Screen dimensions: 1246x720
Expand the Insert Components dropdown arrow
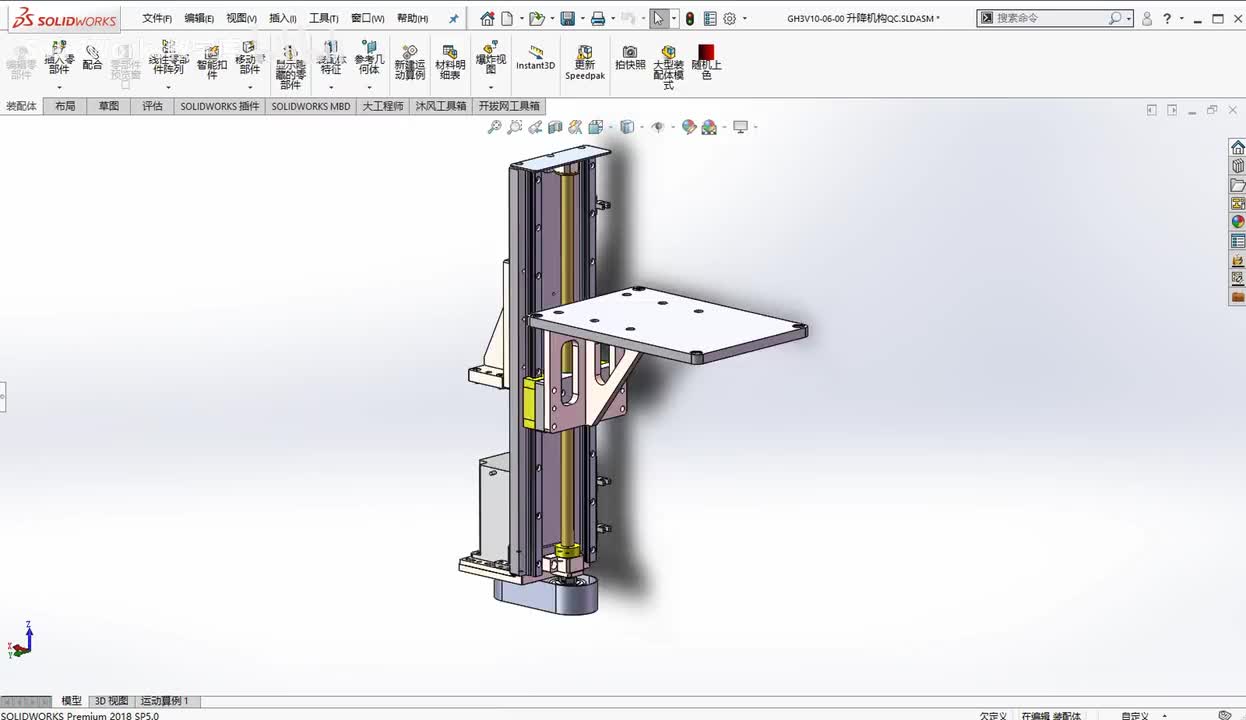pyautogui.click(x=59, y=87)
